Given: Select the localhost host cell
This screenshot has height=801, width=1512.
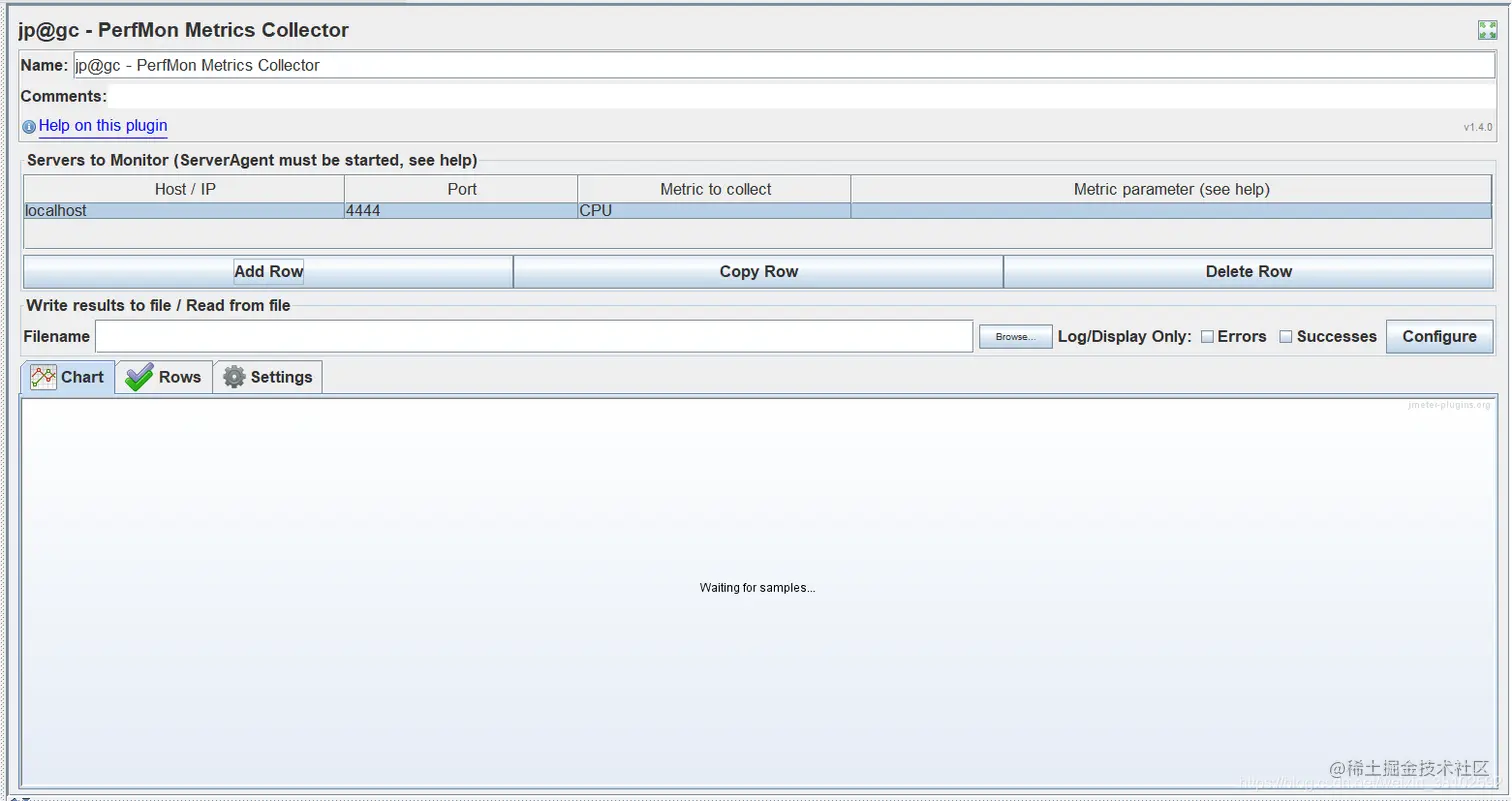Looking at the screenshot, I should click(x=184, y=211).
